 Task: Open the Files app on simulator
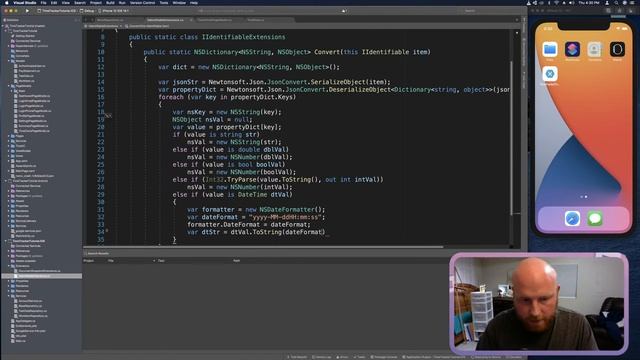coord(550,49)
